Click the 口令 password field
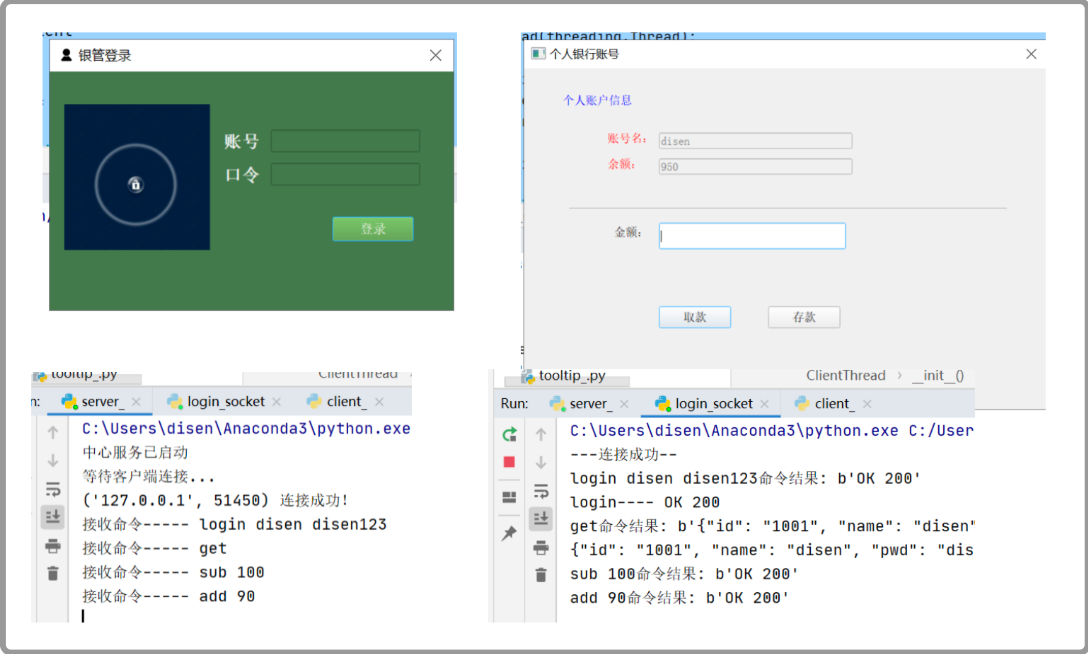Screen dimensions: 1088x654 tap(345, 174)
